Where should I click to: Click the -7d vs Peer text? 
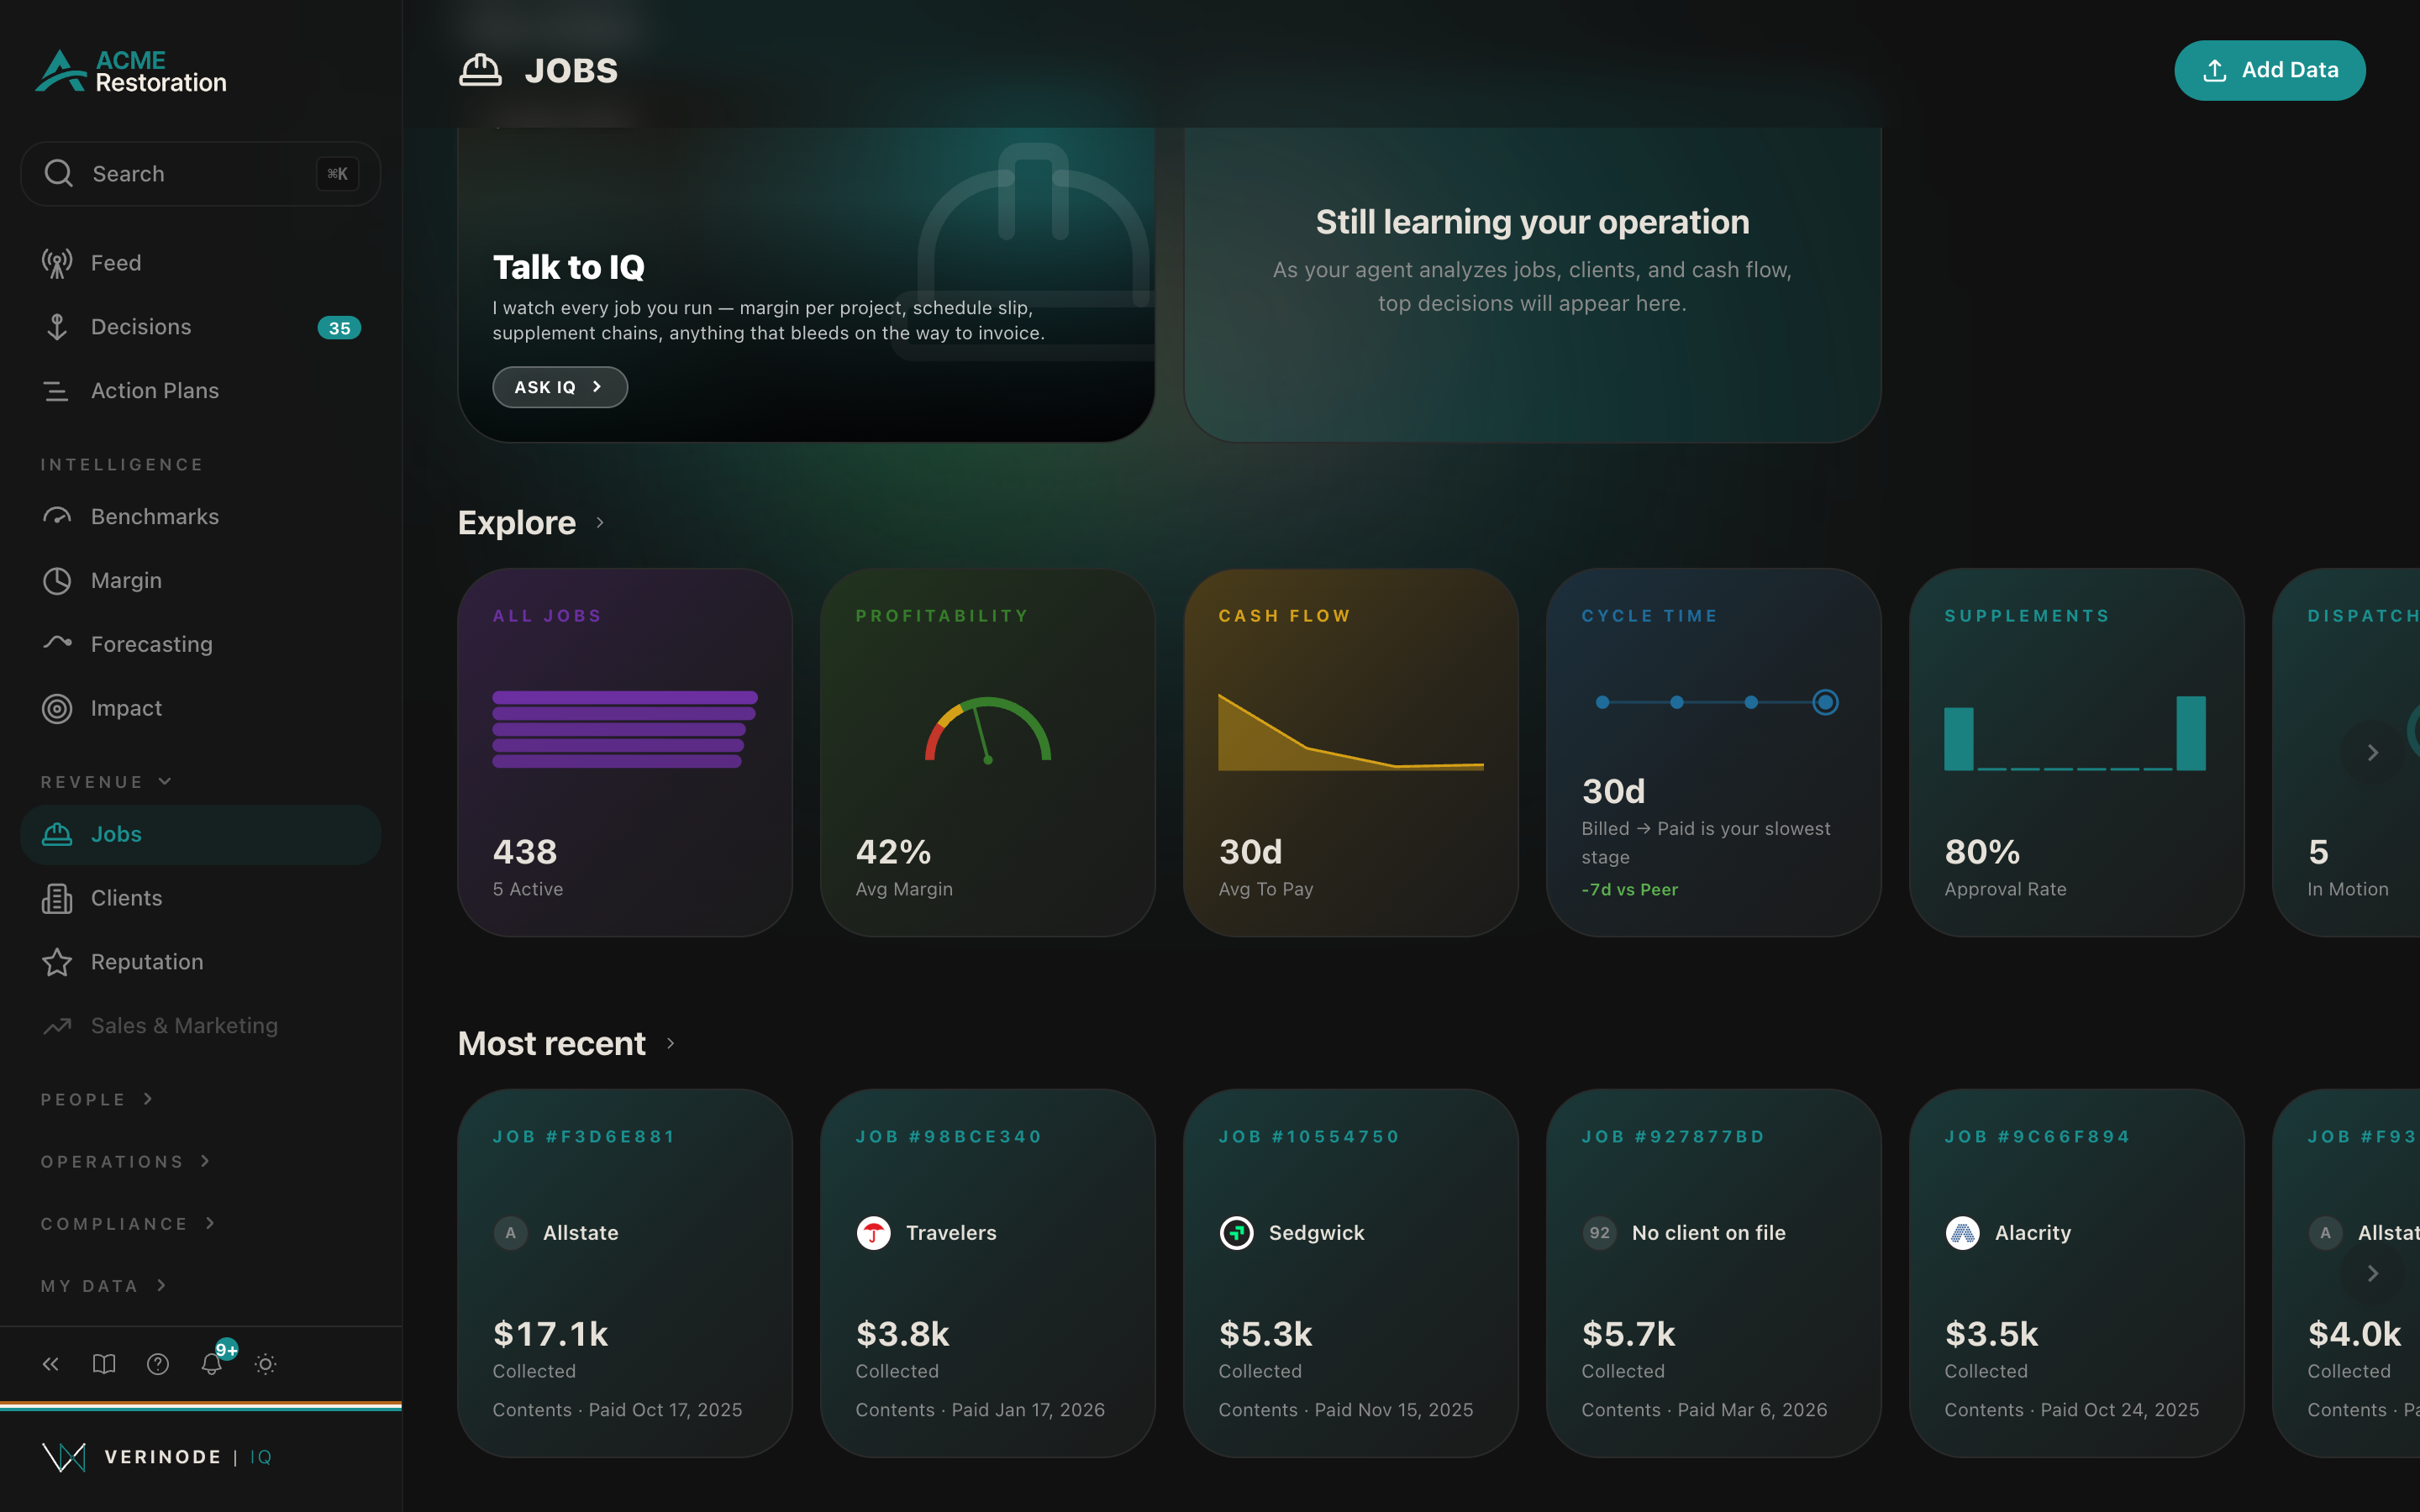point(1630,889)
